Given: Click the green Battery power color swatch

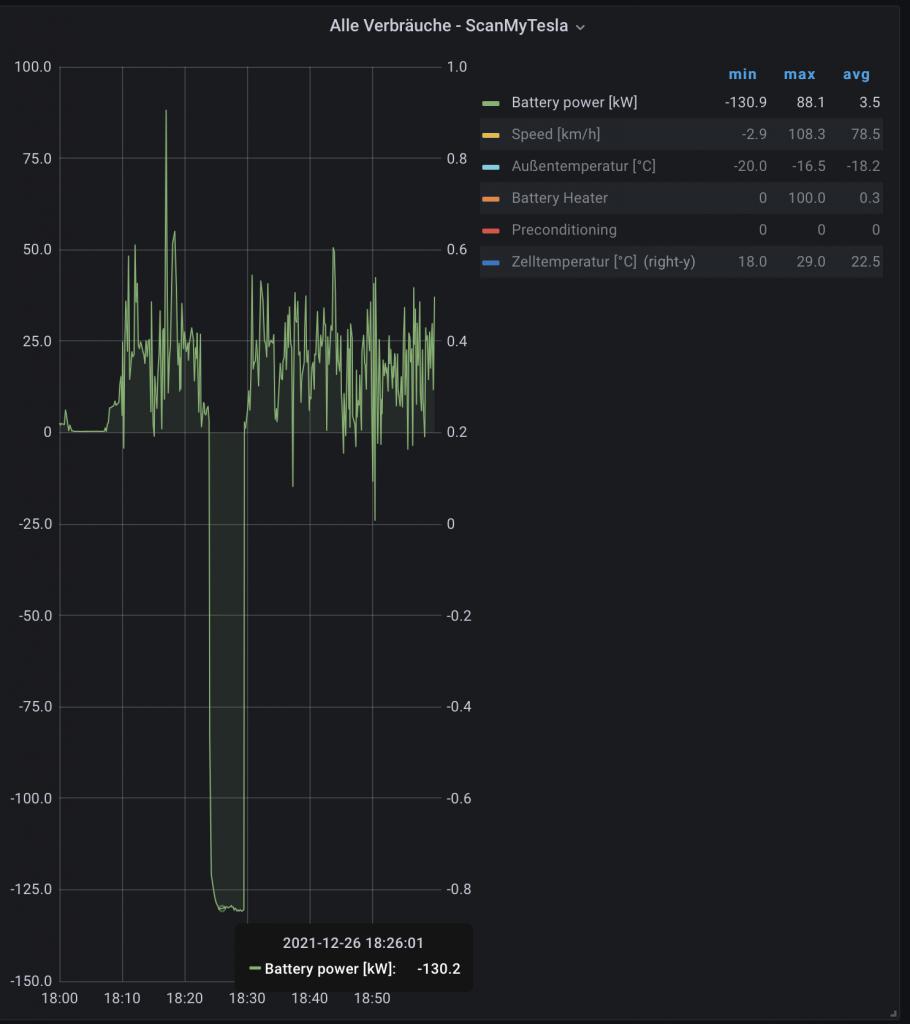Looking at the screenshot, I should (x=490, y=103).
